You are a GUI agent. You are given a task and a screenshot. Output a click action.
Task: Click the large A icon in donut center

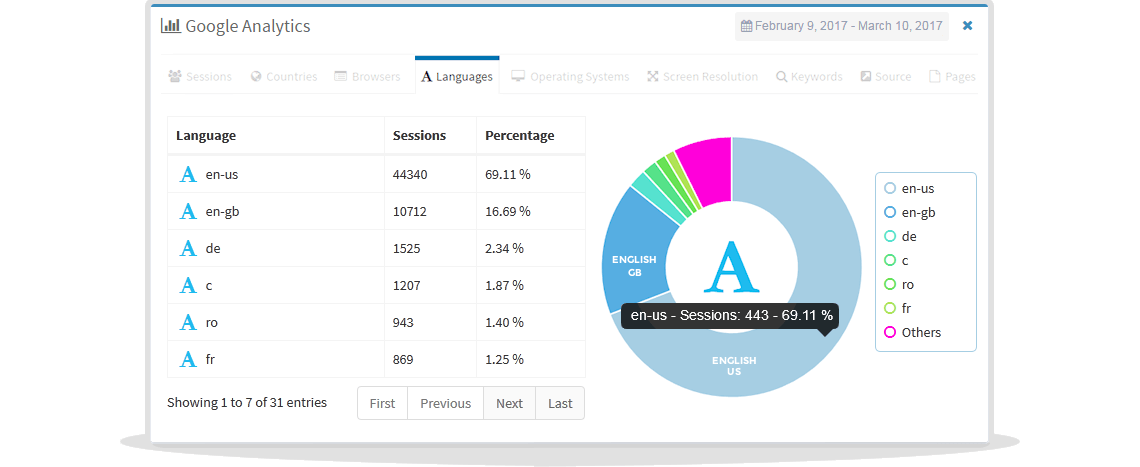[x=732, y=268]
